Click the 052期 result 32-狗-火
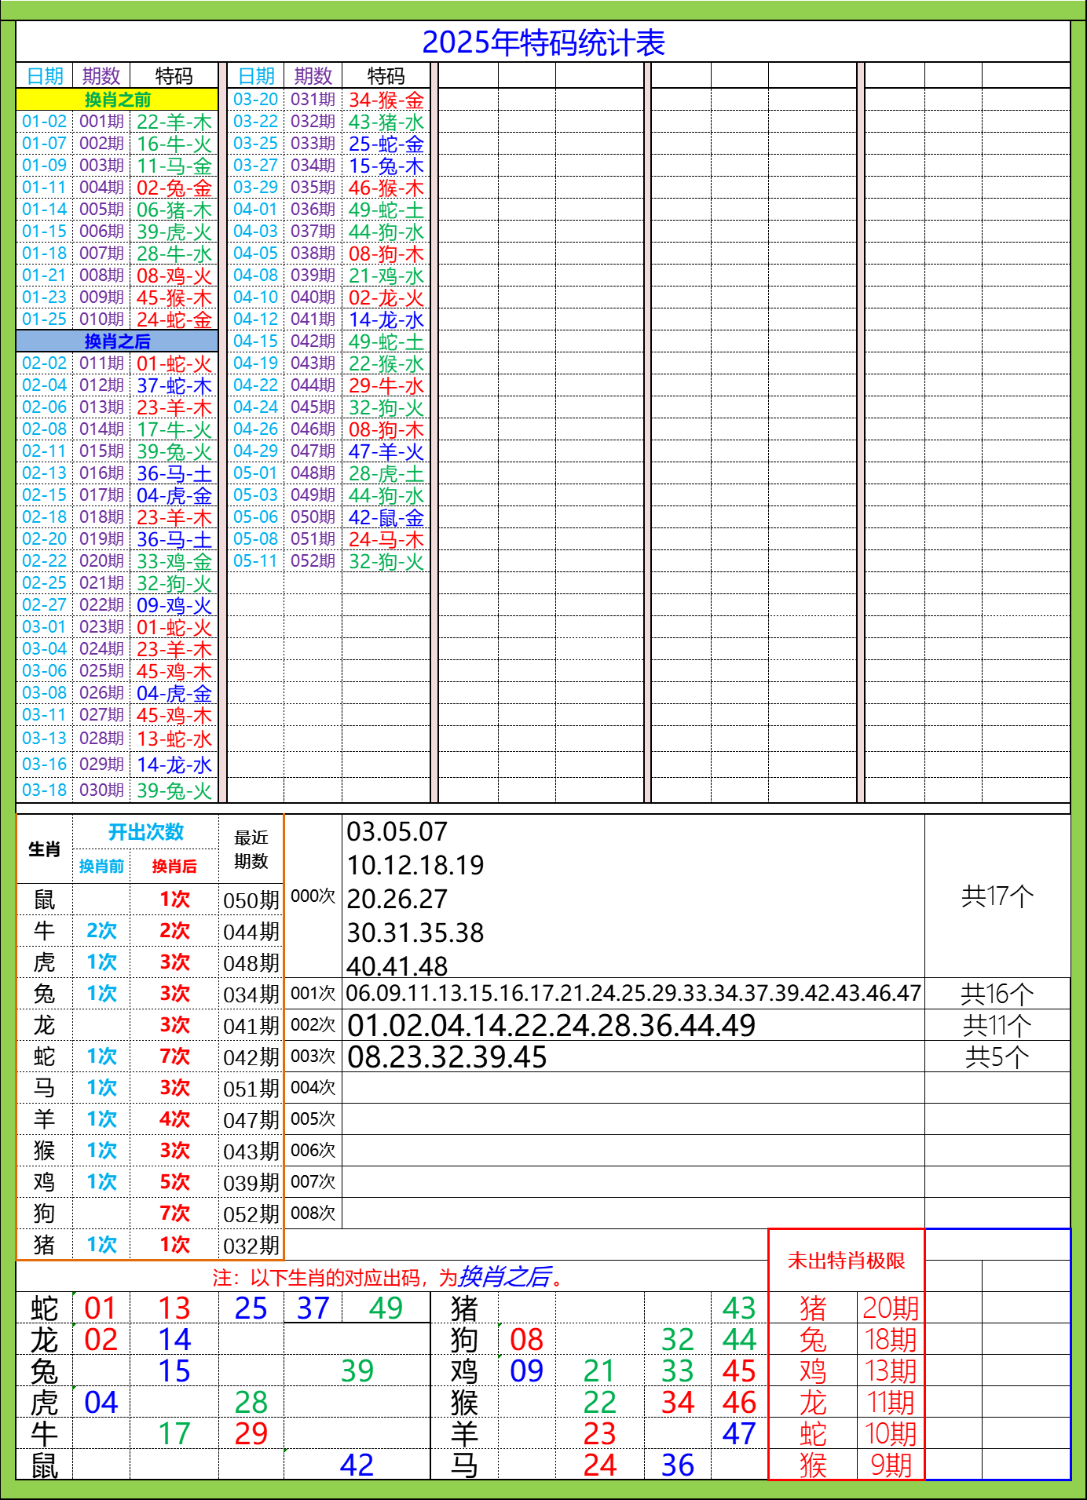 [x=385, y=562]
